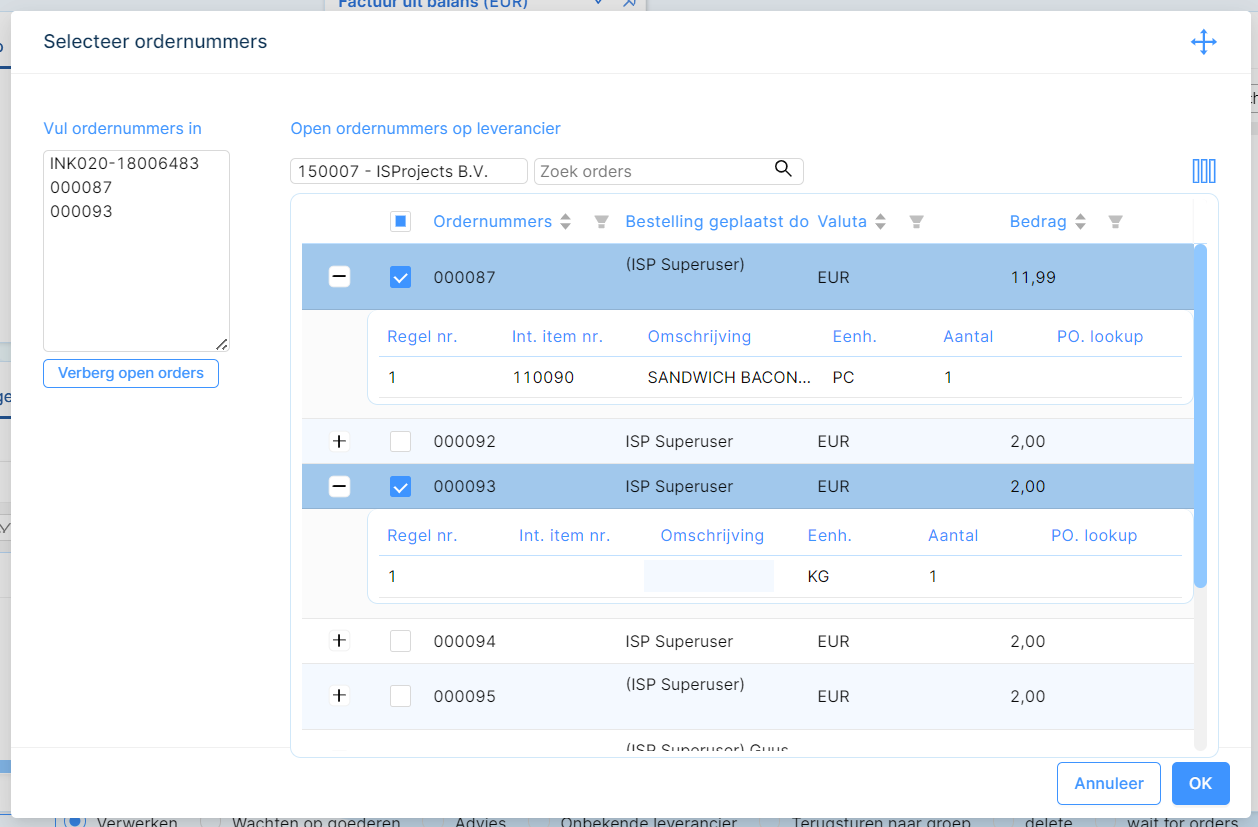Screen dimensions: 1258x827
Task: Check order 000094 checkbox
Action: click(x=400, y=641)
